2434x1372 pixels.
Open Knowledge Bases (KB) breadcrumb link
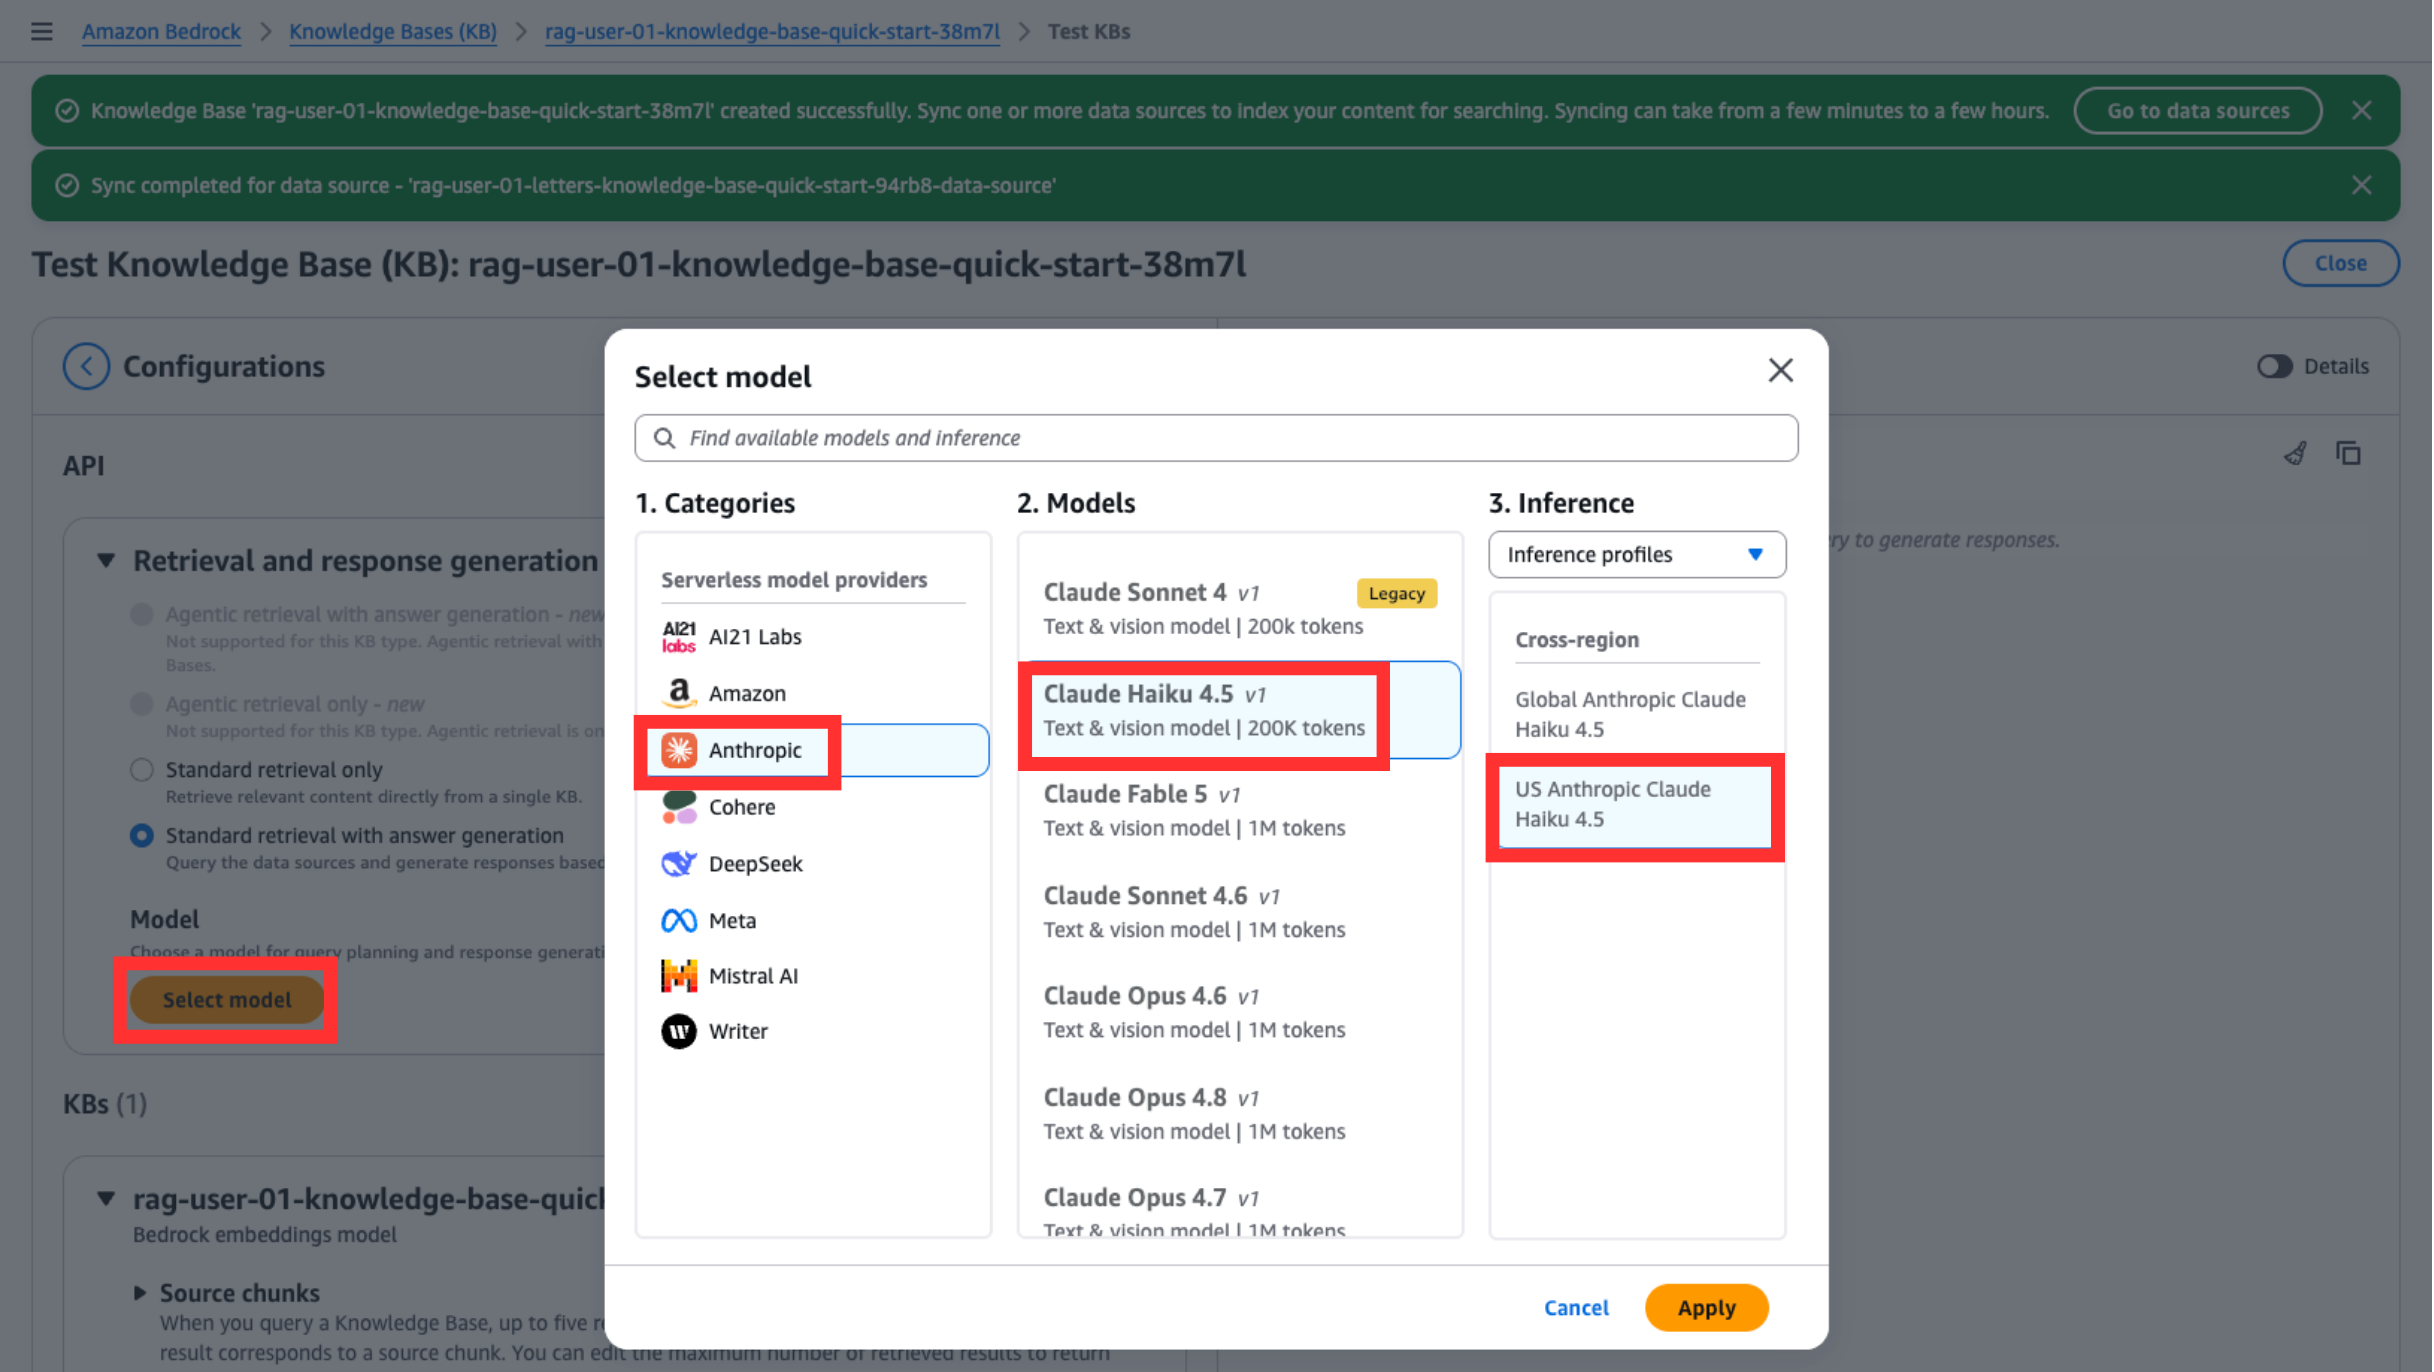point(393,31)
